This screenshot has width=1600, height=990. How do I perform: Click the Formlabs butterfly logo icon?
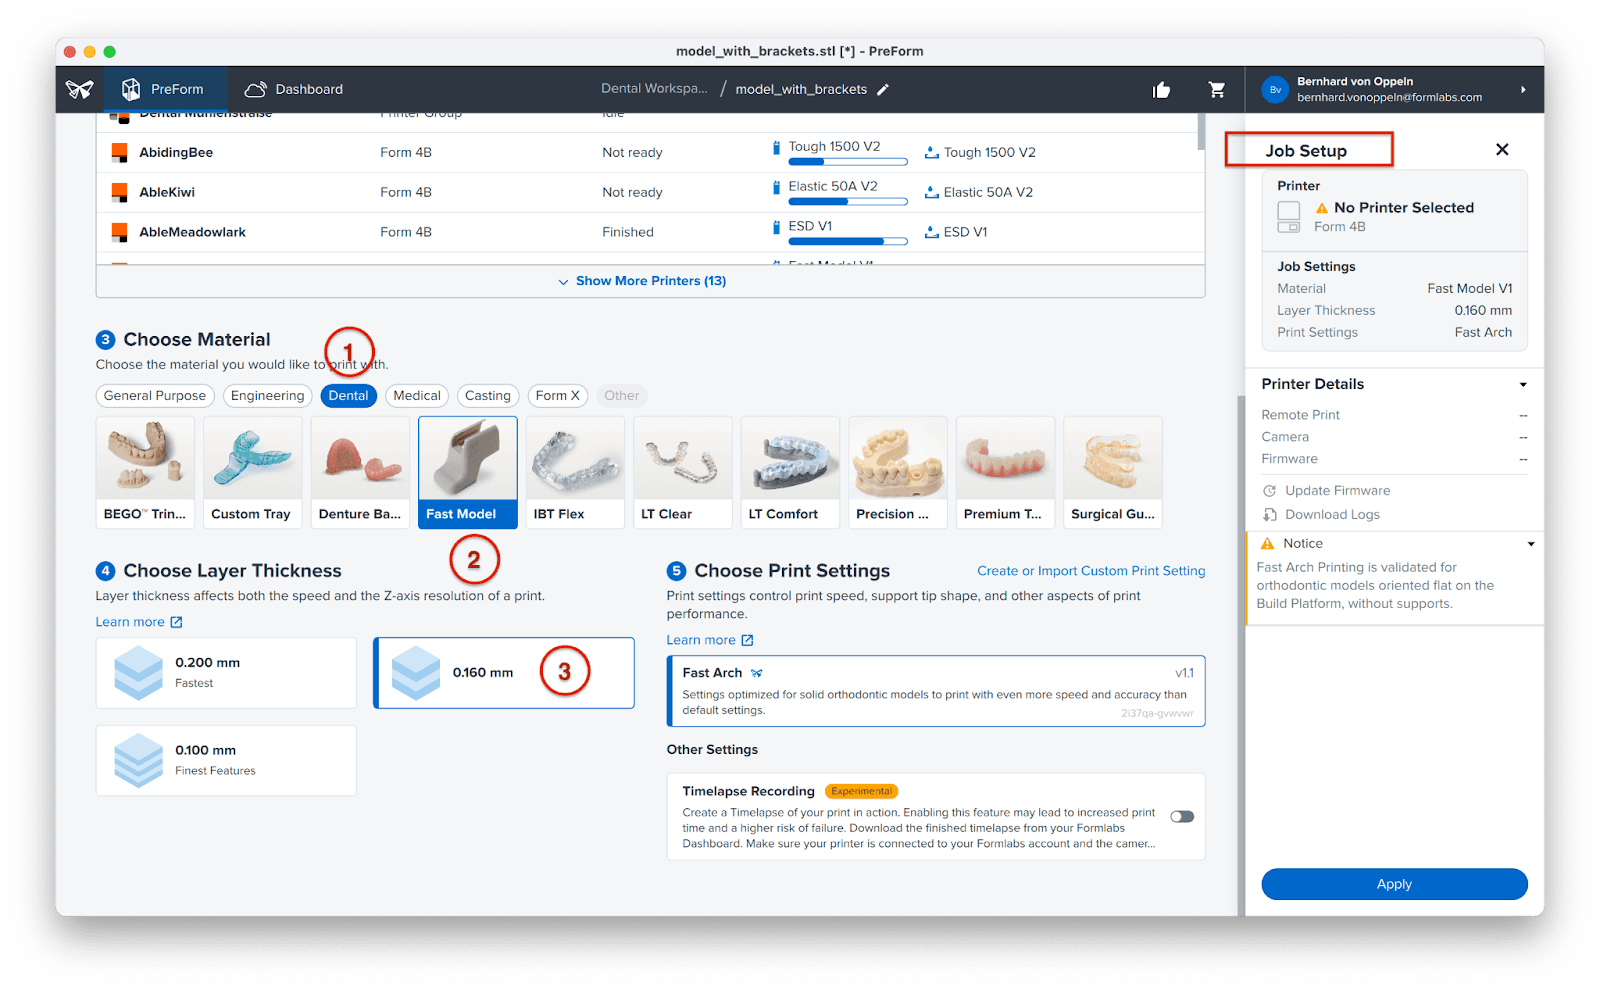[80, 89]
